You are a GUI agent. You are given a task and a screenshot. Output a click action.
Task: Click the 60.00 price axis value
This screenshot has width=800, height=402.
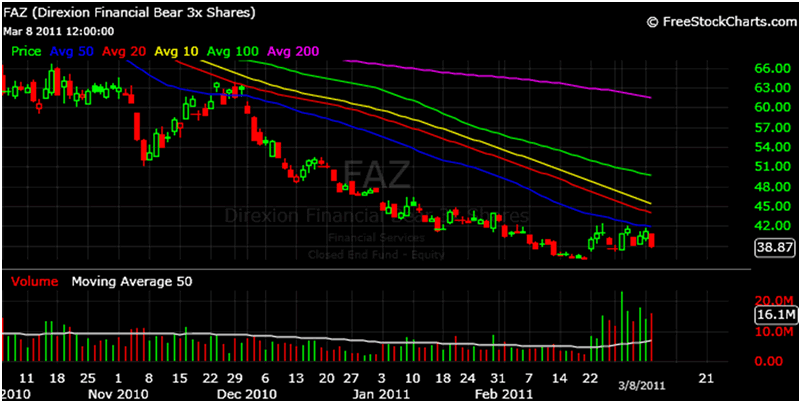774,107
